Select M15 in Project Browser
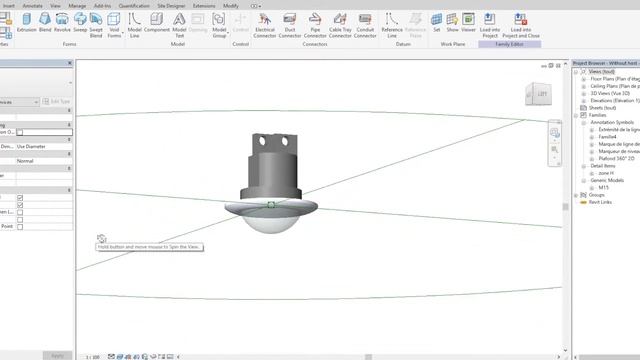This screenshot has height=360, width=640. [x=603, y=188]
